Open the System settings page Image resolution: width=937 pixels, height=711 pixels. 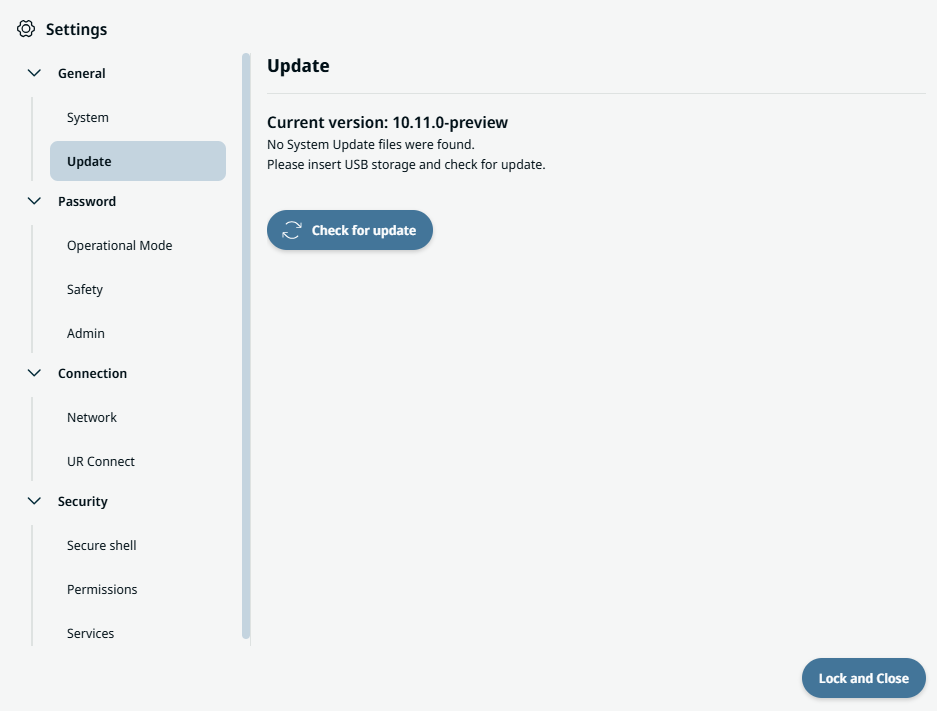(x=88, y=117)
